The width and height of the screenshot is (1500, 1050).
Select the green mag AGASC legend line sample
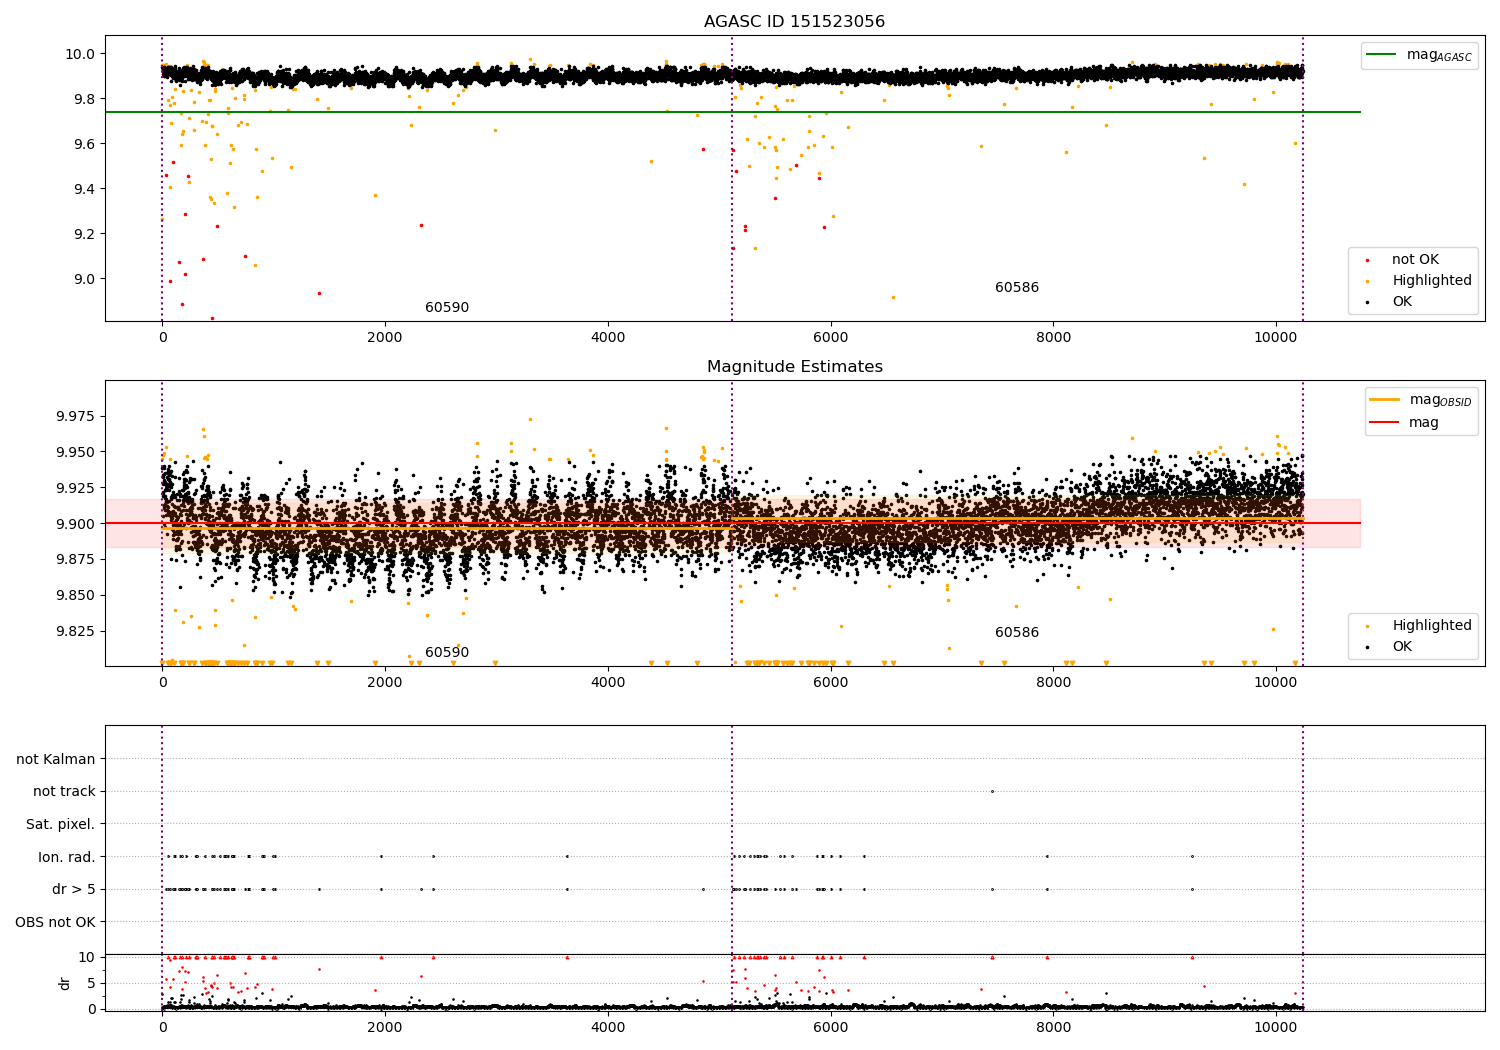pyautogui.click(x=1382, y=55)
